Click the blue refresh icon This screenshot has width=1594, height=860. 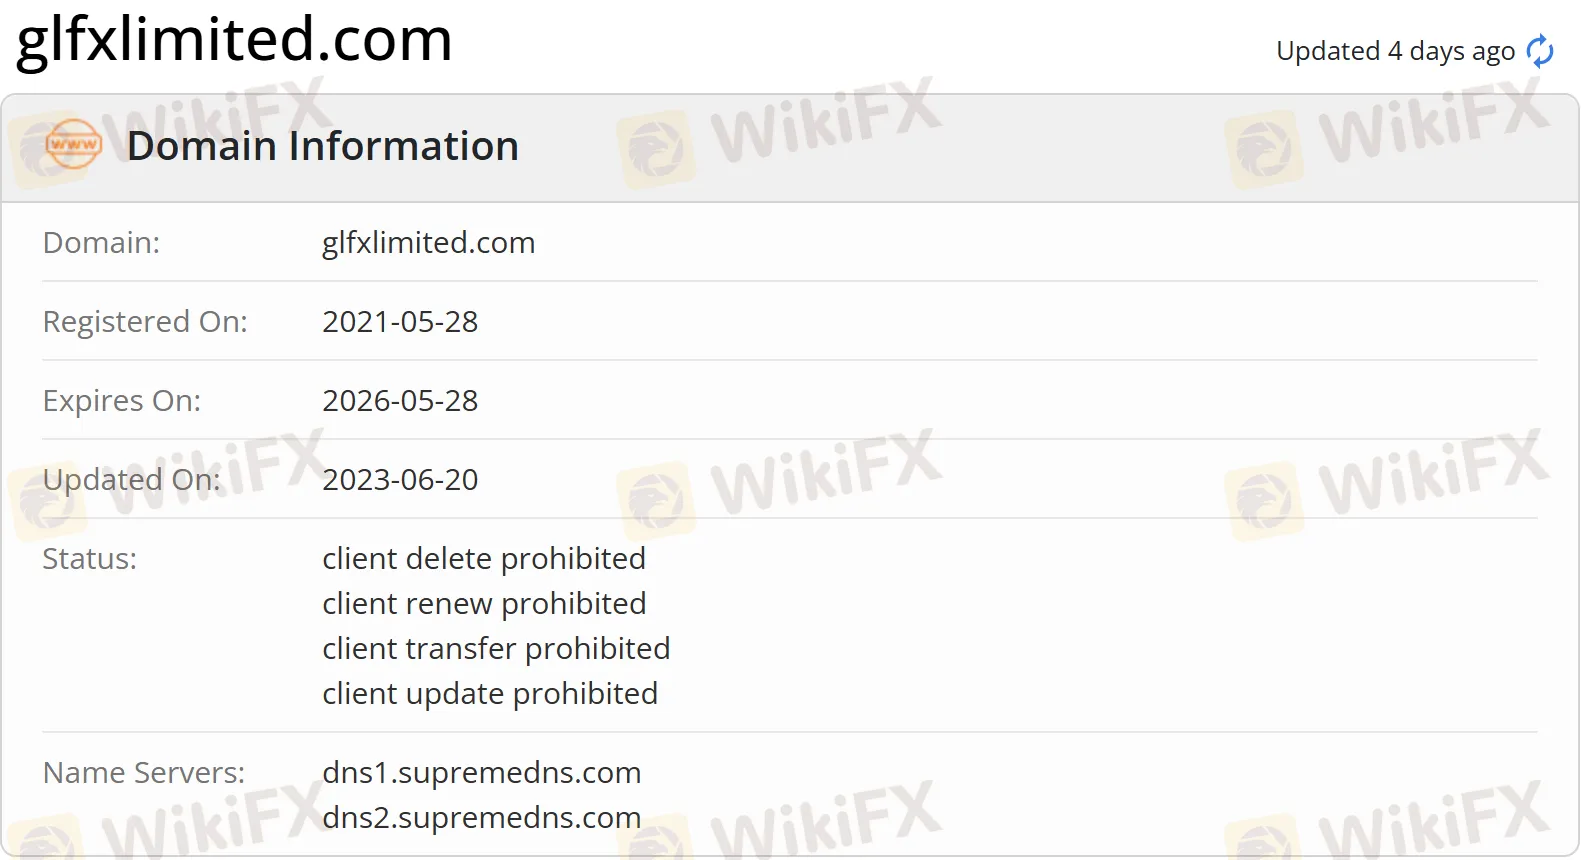point(1538,50)
